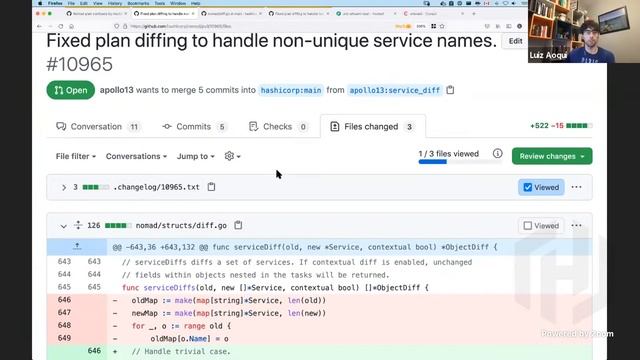Click the Apple menu icon
Screen dimensions: 640x360
point(40,3)
